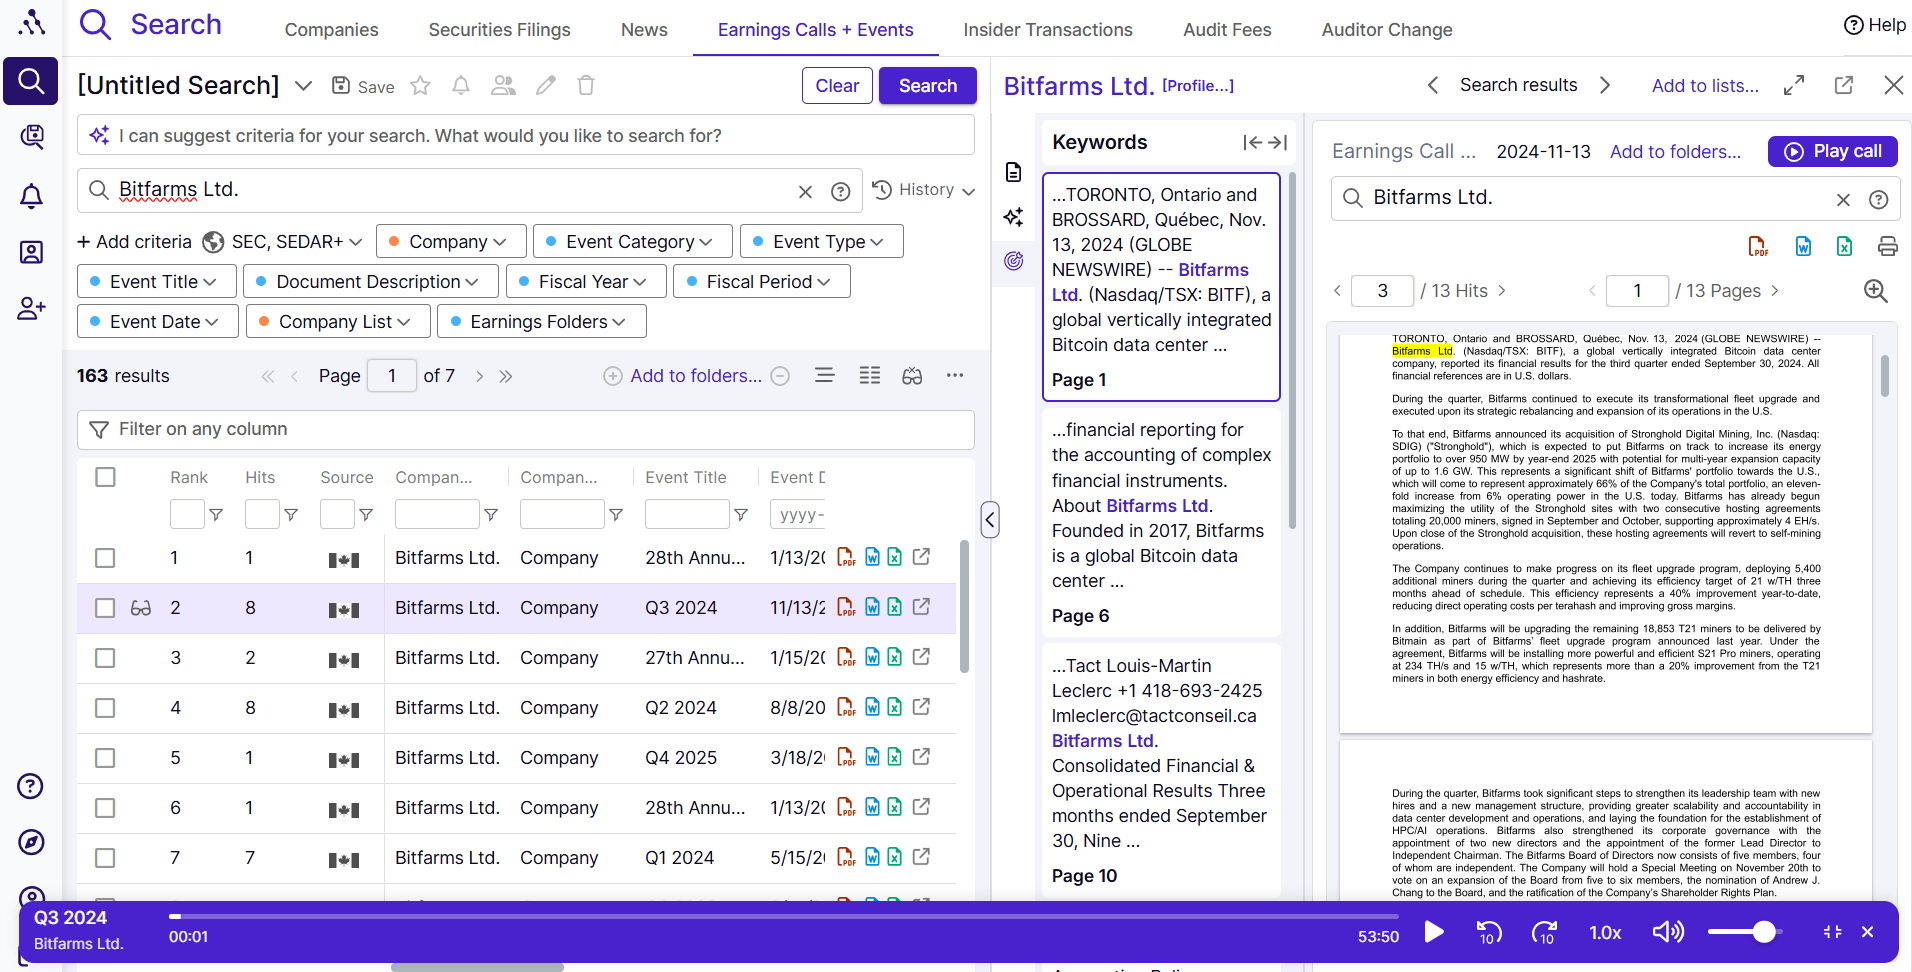Click the purple Search button
Screen dimensions: 1912x972
[928, 86]
